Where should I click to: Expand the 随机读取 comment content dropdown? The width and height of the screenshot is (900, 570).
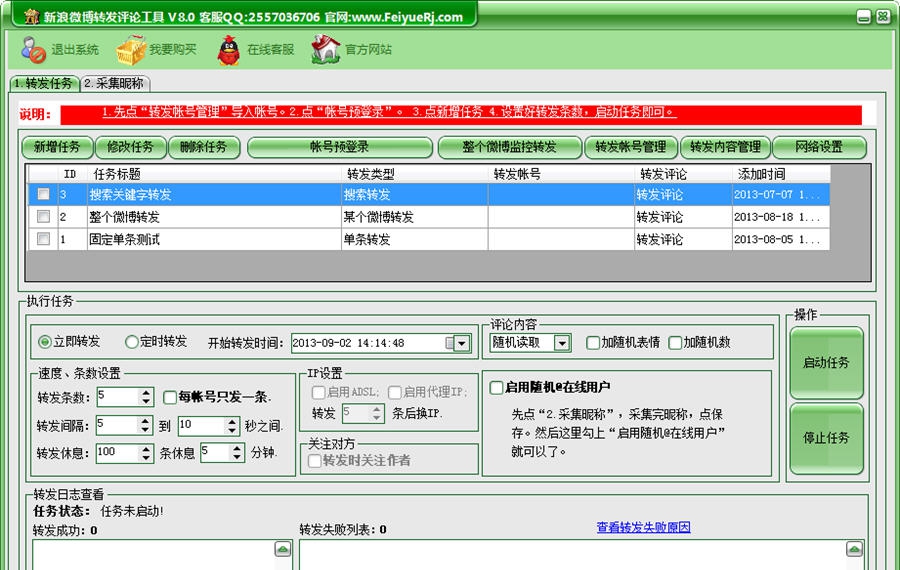[x=562, y=343]
